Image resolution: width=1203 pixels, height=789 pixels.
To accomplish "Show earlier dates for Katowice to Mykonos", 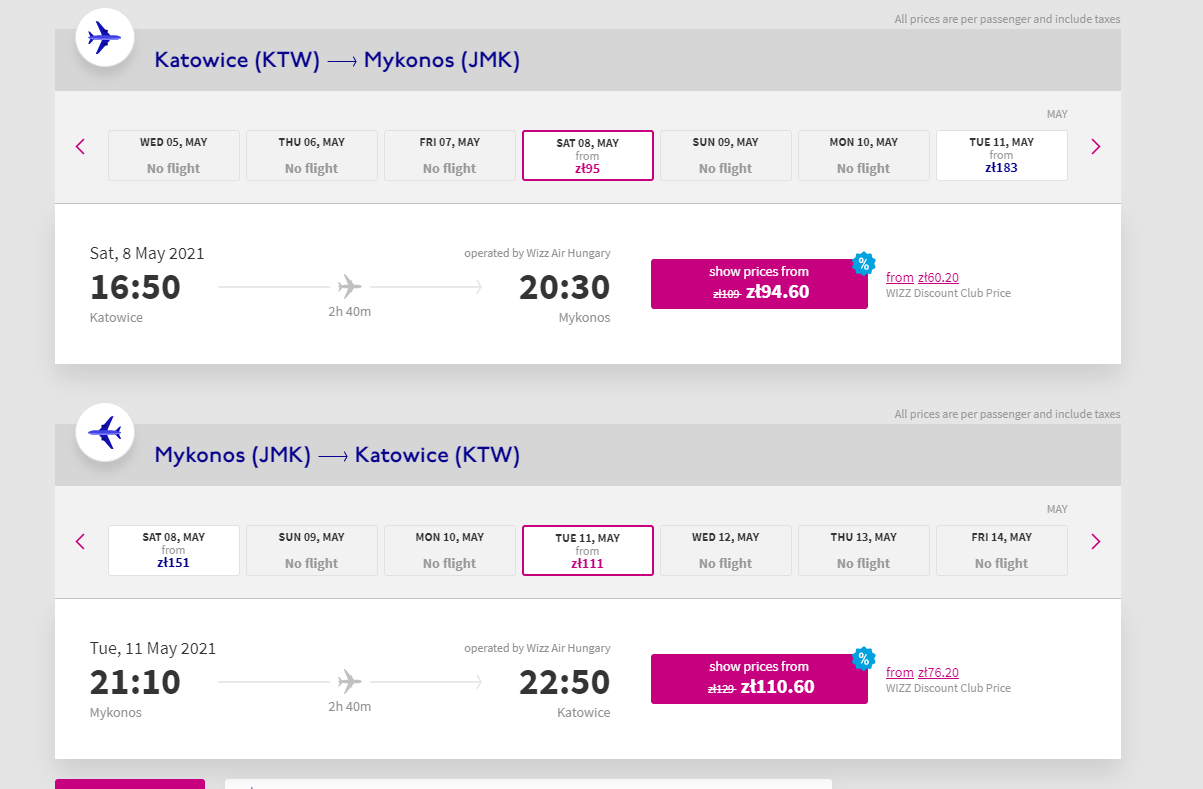I will (81, 146).
